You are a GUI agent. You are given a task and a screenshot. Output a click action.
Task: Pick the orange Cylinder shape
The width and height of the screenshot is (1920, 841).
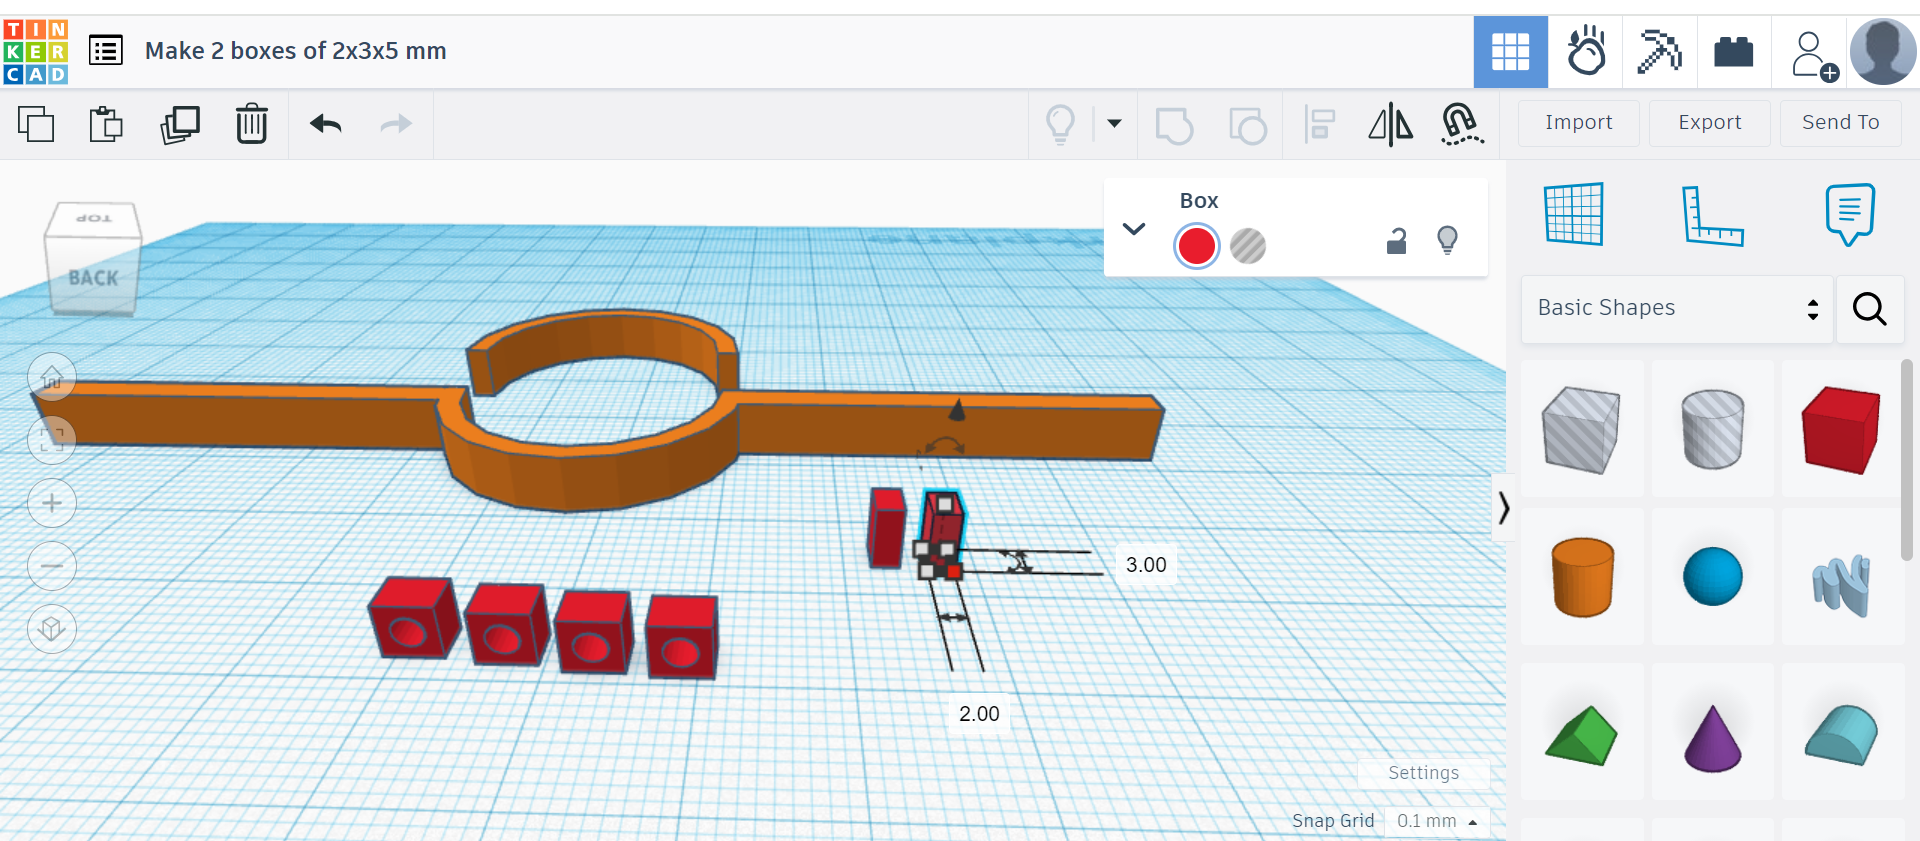(x=1582, y=577)
